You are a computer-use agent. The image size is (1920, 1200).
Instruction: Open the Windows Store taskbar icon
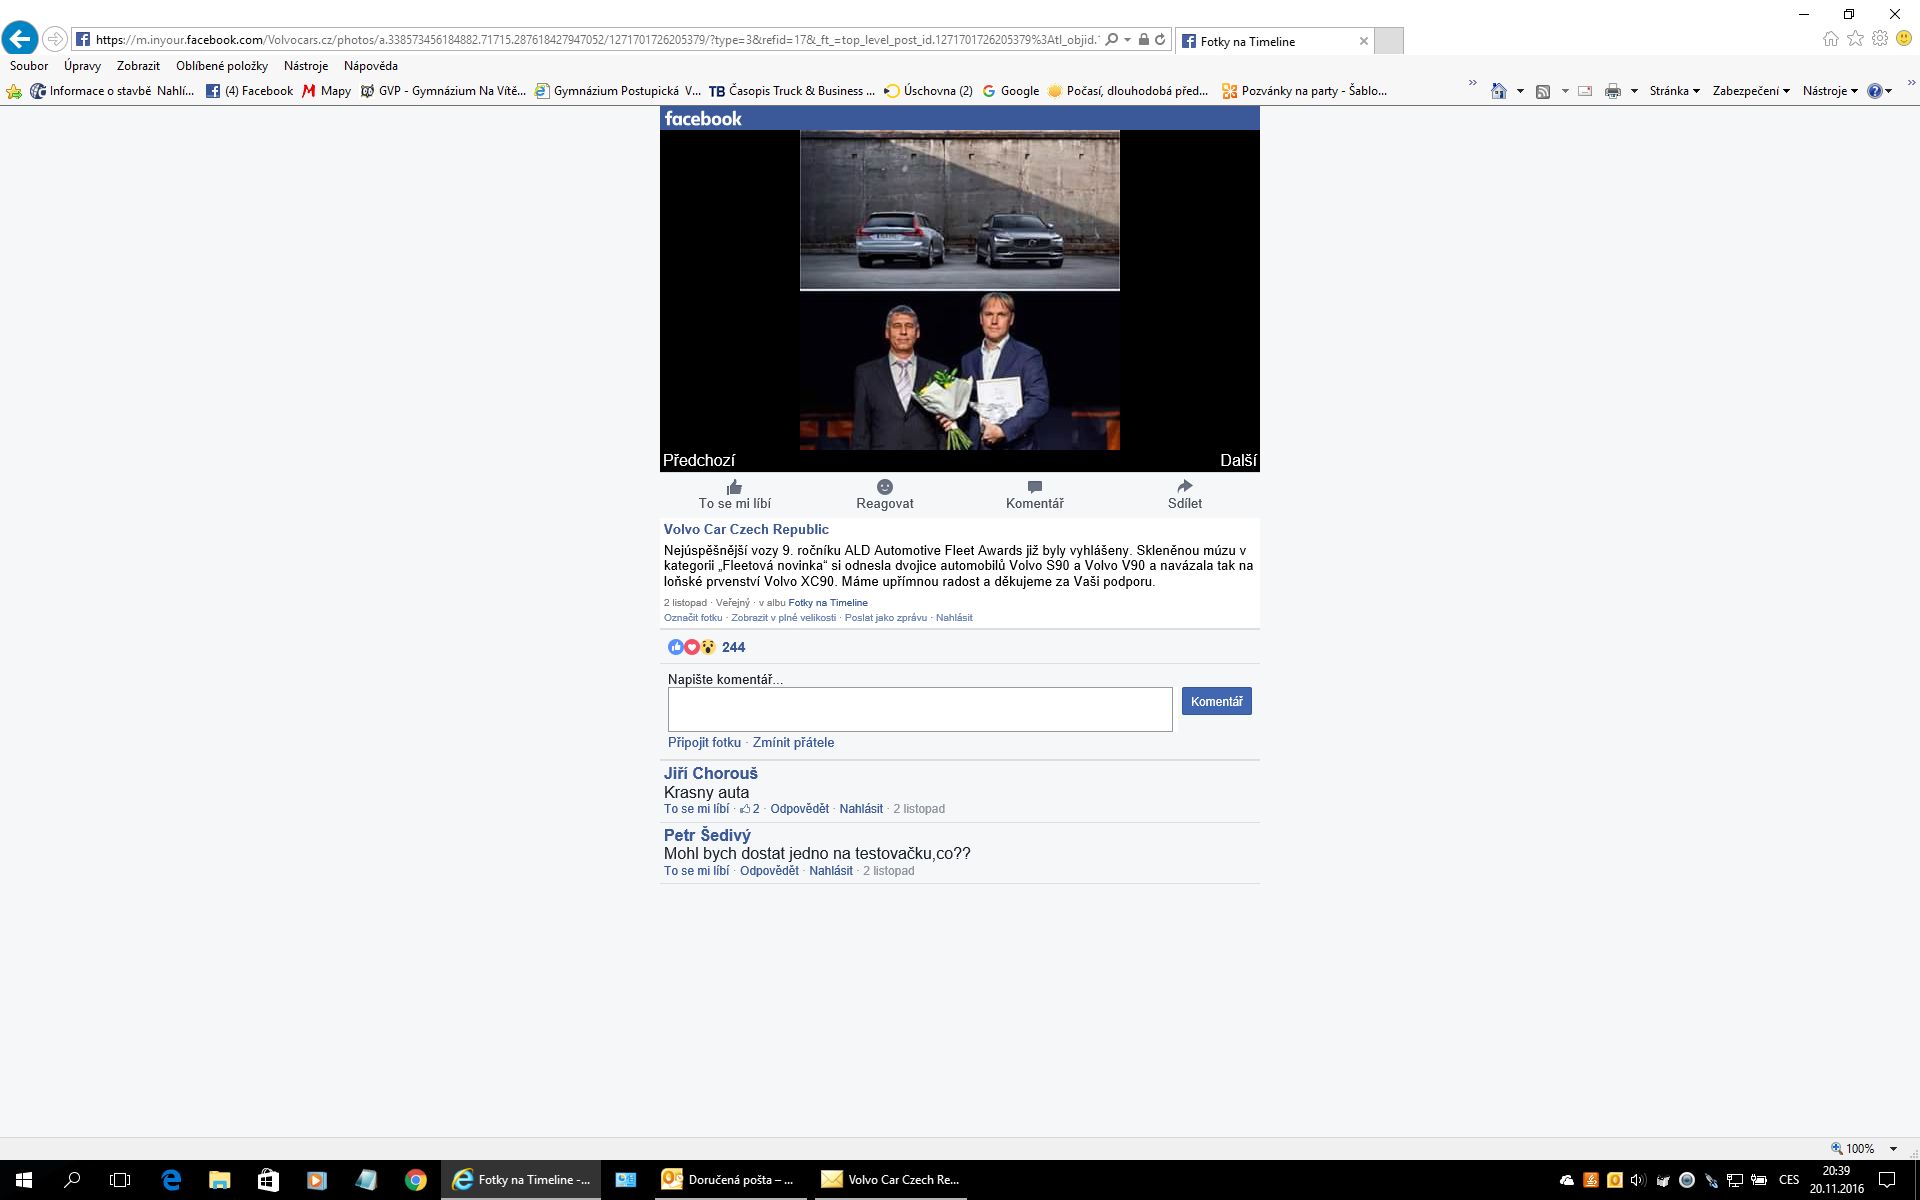point(268,1180)
